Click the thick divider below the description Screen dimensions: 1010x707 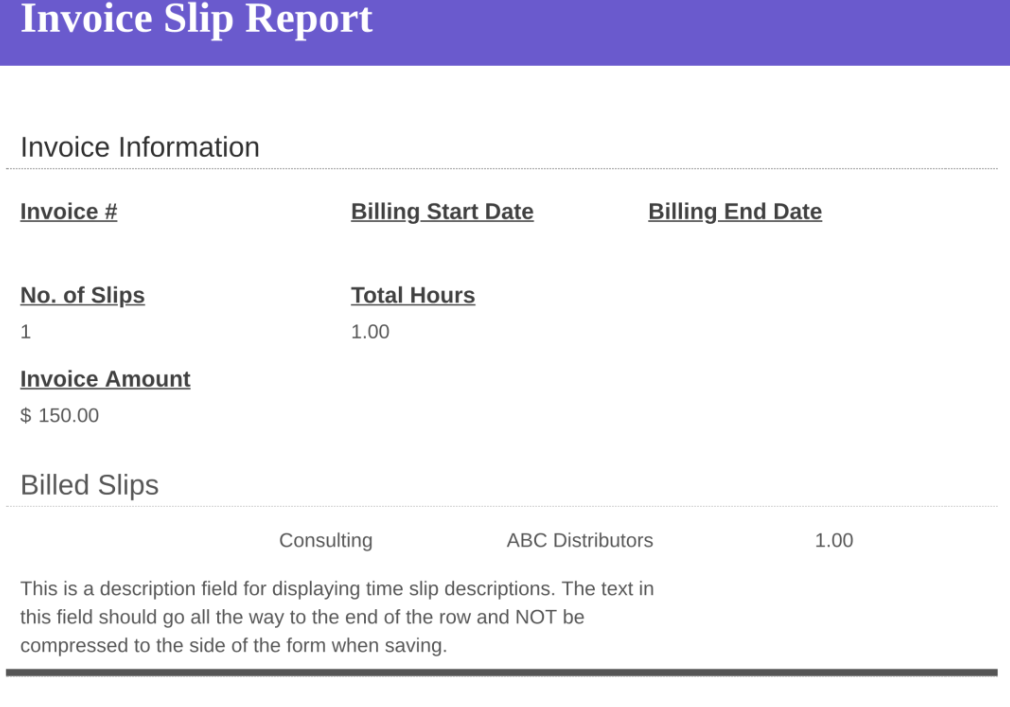(x=502, y=673)
